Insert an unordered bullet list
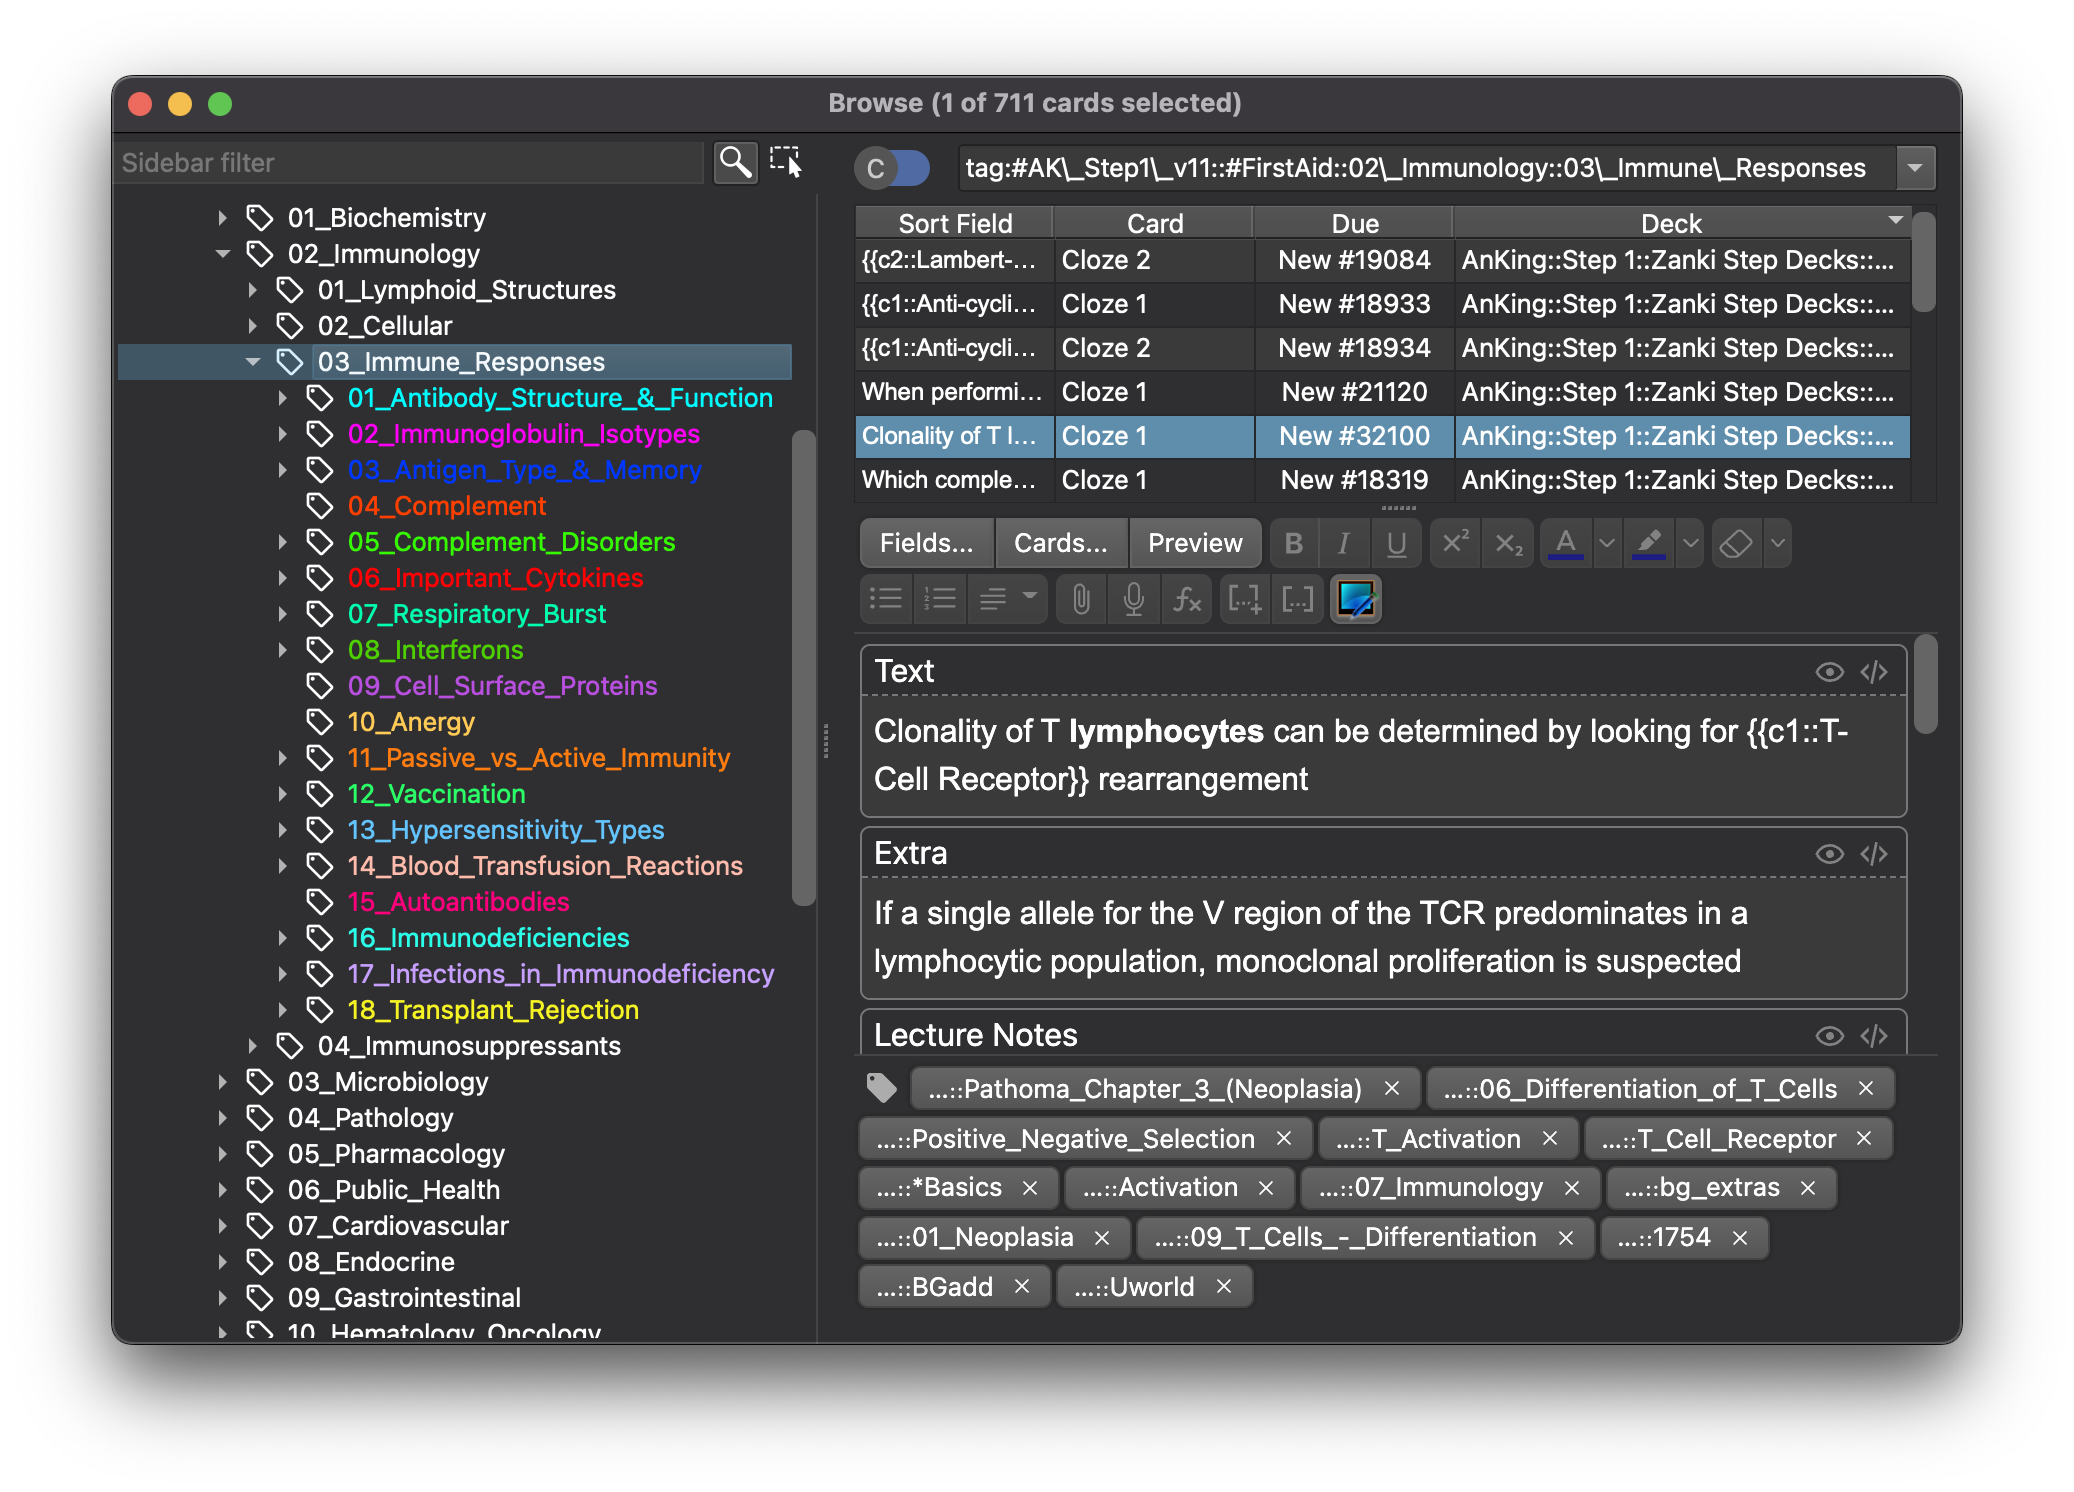2074x1492 pixels. [x=886, y=599]
